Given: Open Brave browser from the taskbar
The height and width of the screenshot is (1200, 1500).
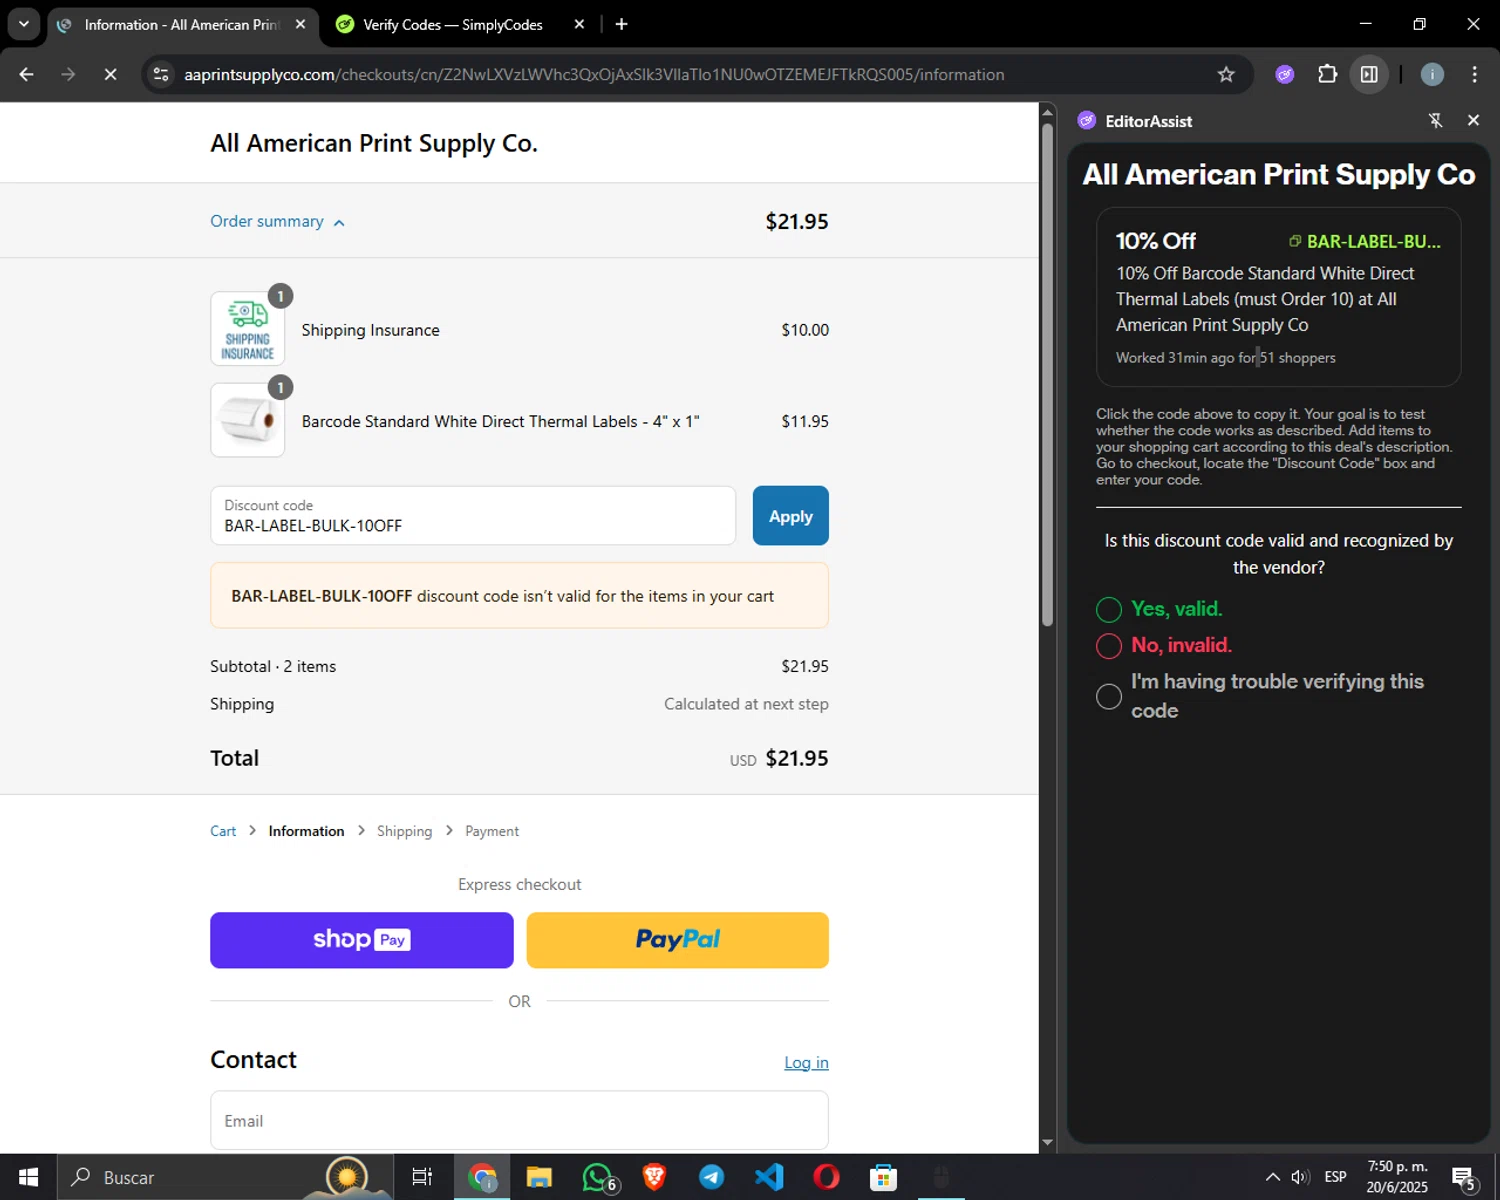Looking at the screenshot, I should [x=654, y=1177].
